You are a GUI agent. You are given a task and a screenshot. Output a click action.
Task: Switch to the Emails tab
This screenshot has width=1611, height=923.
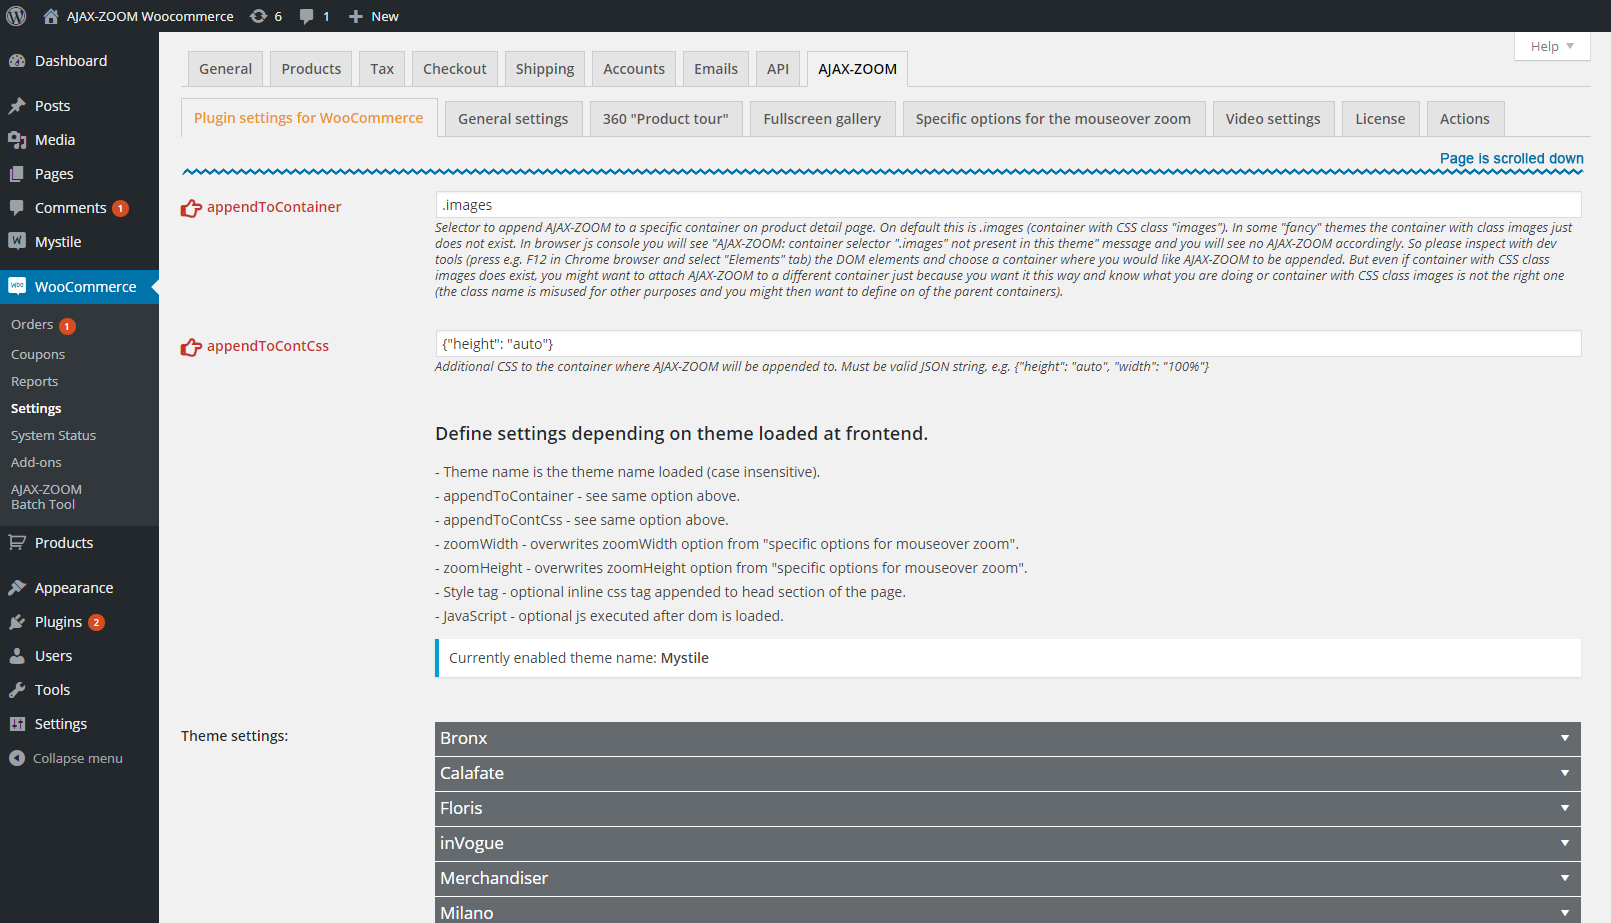(x=716, y=69)
